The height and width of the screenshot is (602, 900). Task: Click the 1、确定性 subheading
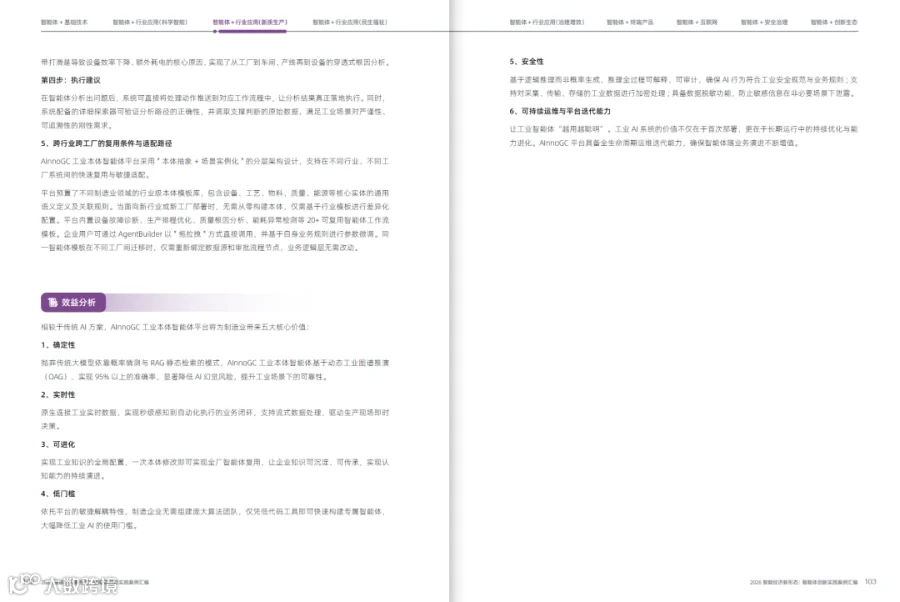(x=58, y=345)
